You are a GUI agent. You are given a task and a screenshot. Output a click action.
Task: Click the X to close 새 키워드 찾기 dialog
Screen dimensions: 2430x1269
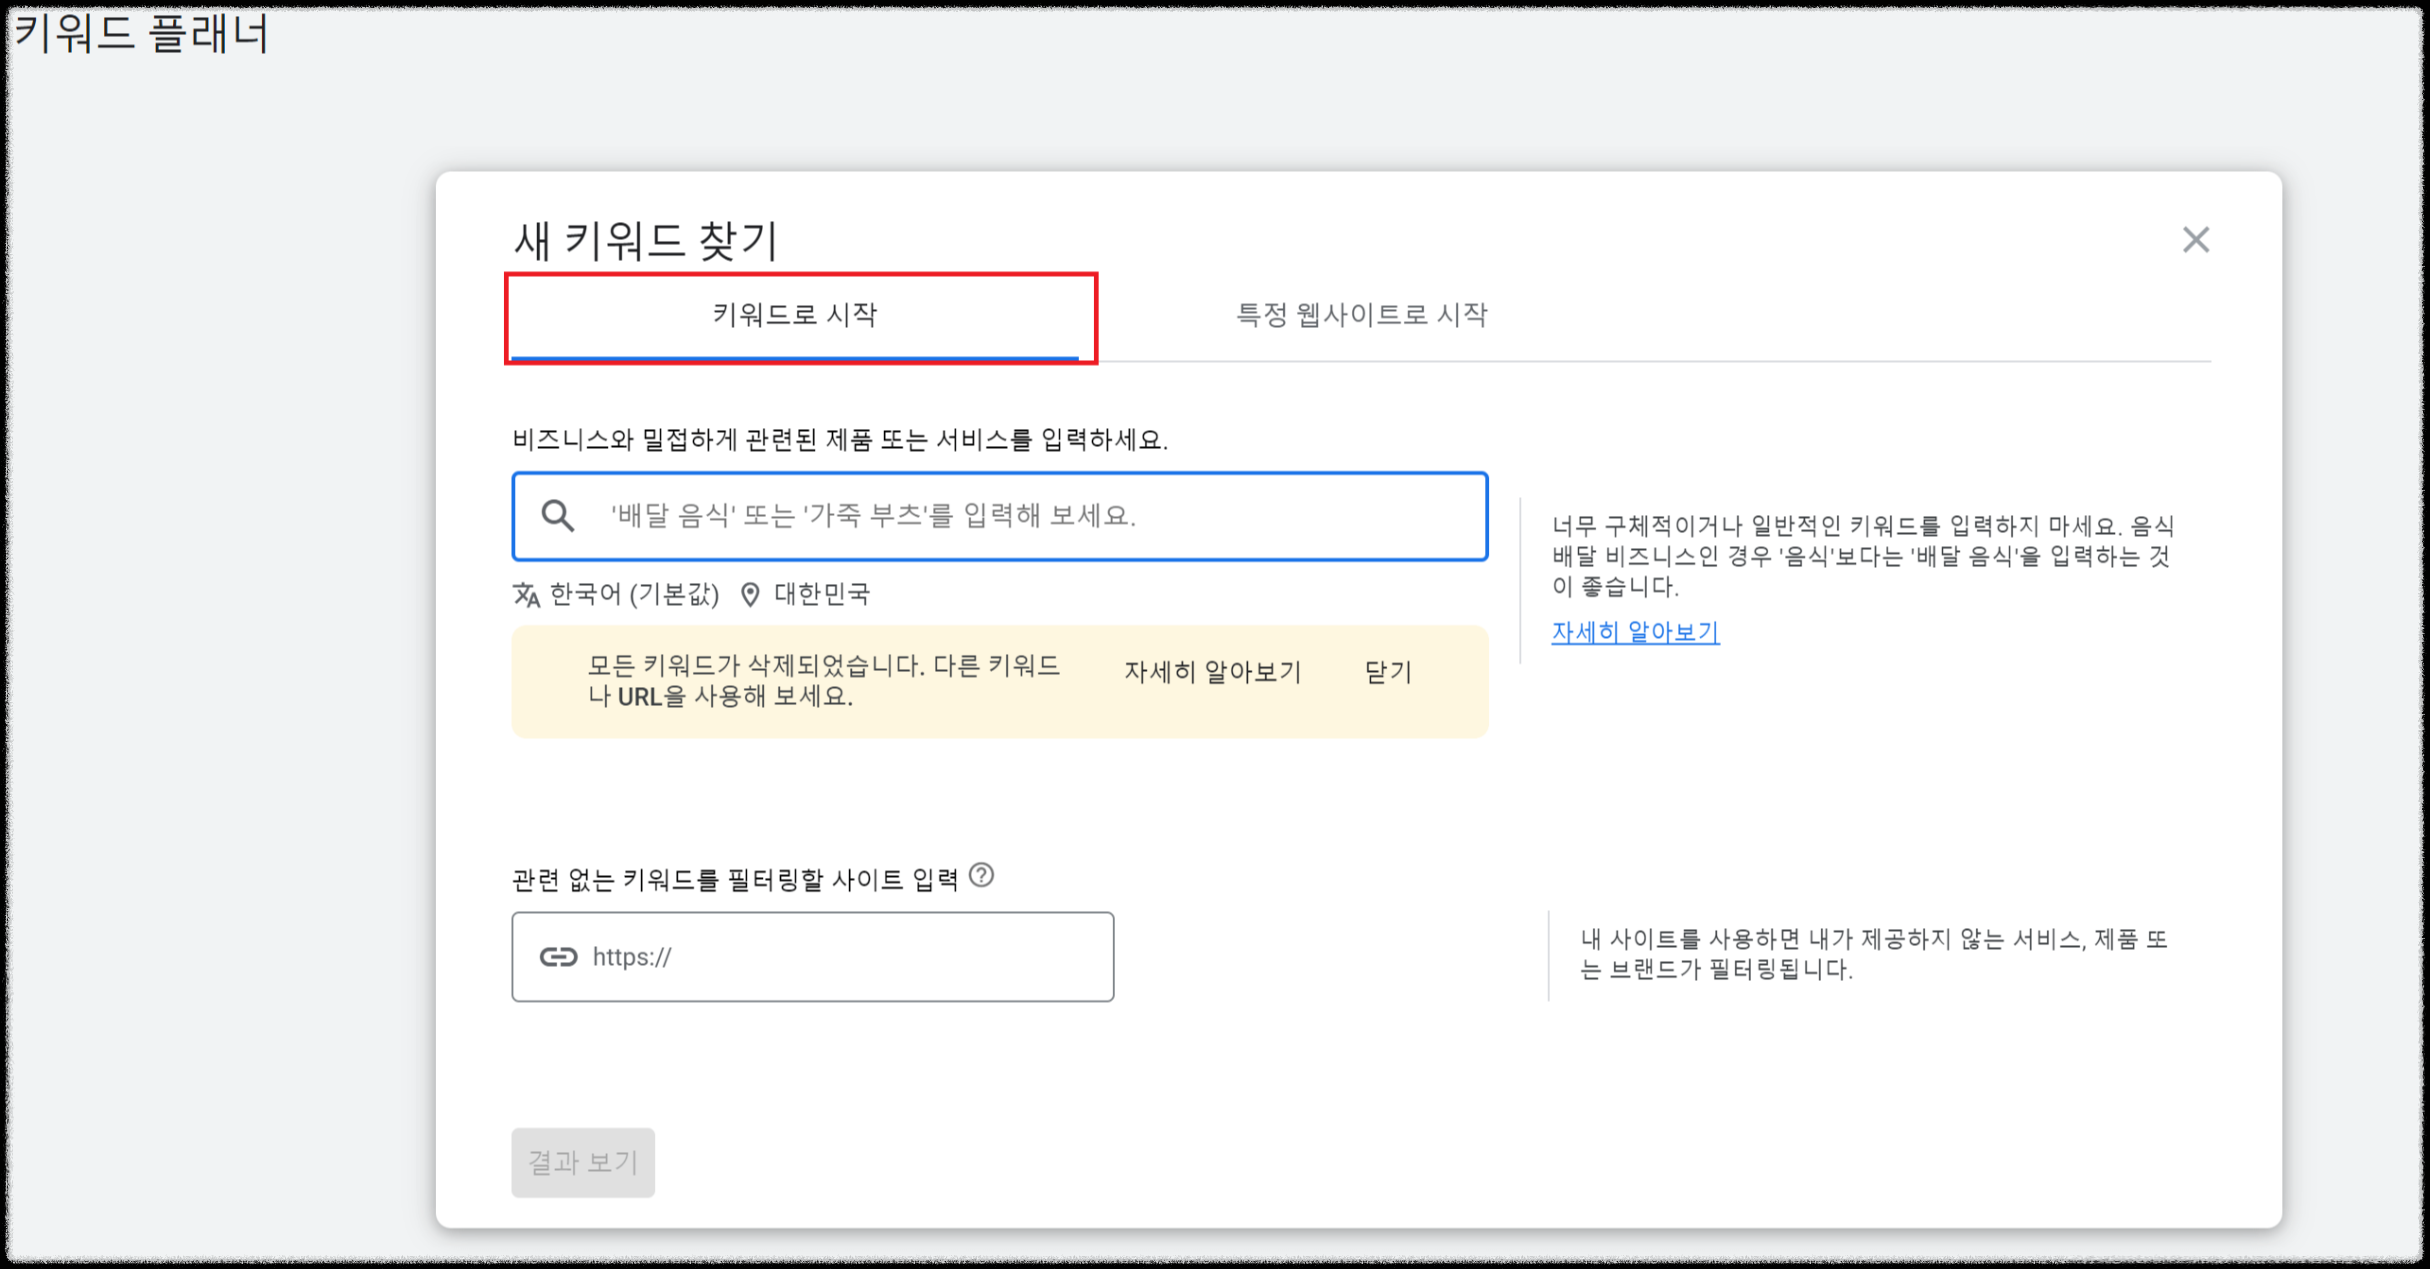tap(2197, 240)
